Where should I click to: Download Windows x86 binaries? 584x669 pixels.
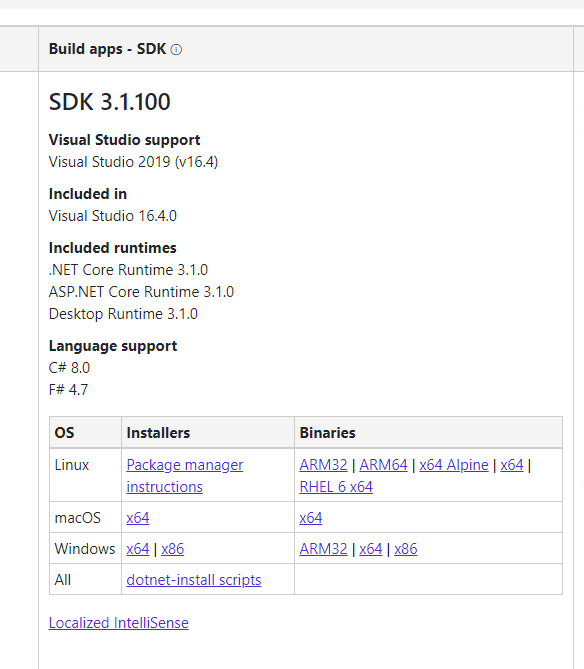click(405, 549)
